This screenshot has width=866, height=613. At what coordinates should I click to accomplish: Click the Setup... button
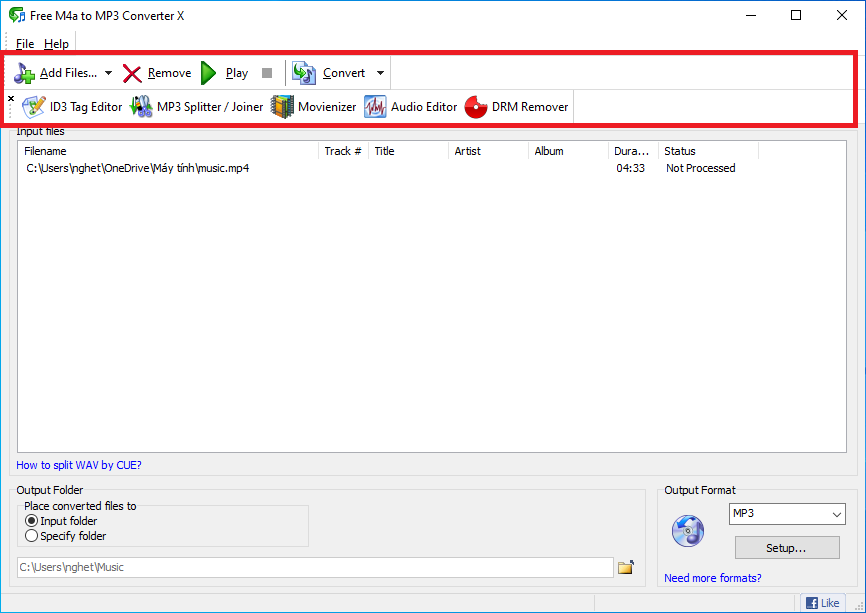click(786, 548)
